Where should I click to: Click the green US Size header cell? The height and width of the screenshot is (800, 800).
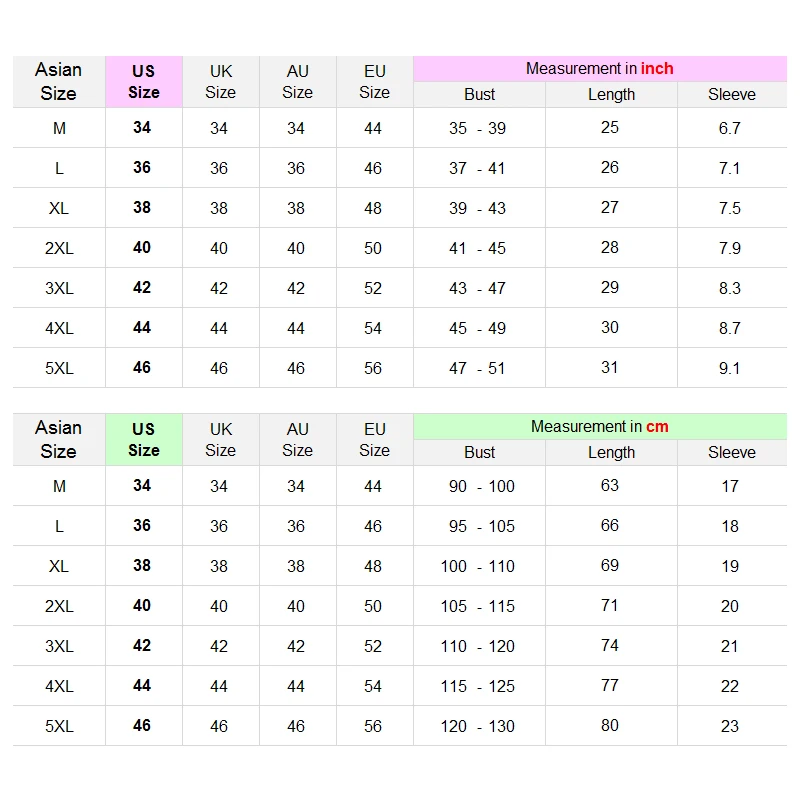(143, 439)
